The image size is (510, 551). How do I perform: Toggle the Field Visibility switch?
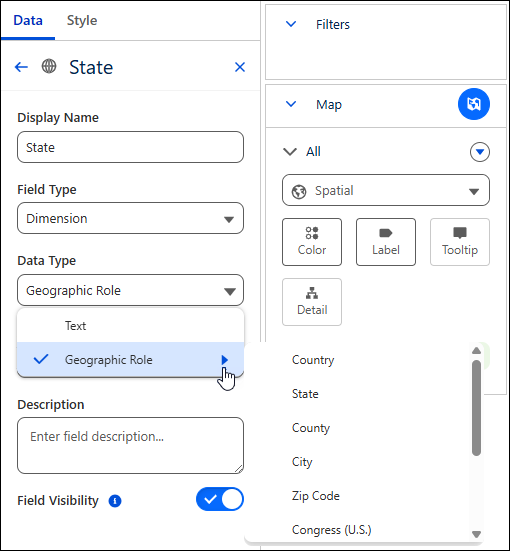coord(220,499)
